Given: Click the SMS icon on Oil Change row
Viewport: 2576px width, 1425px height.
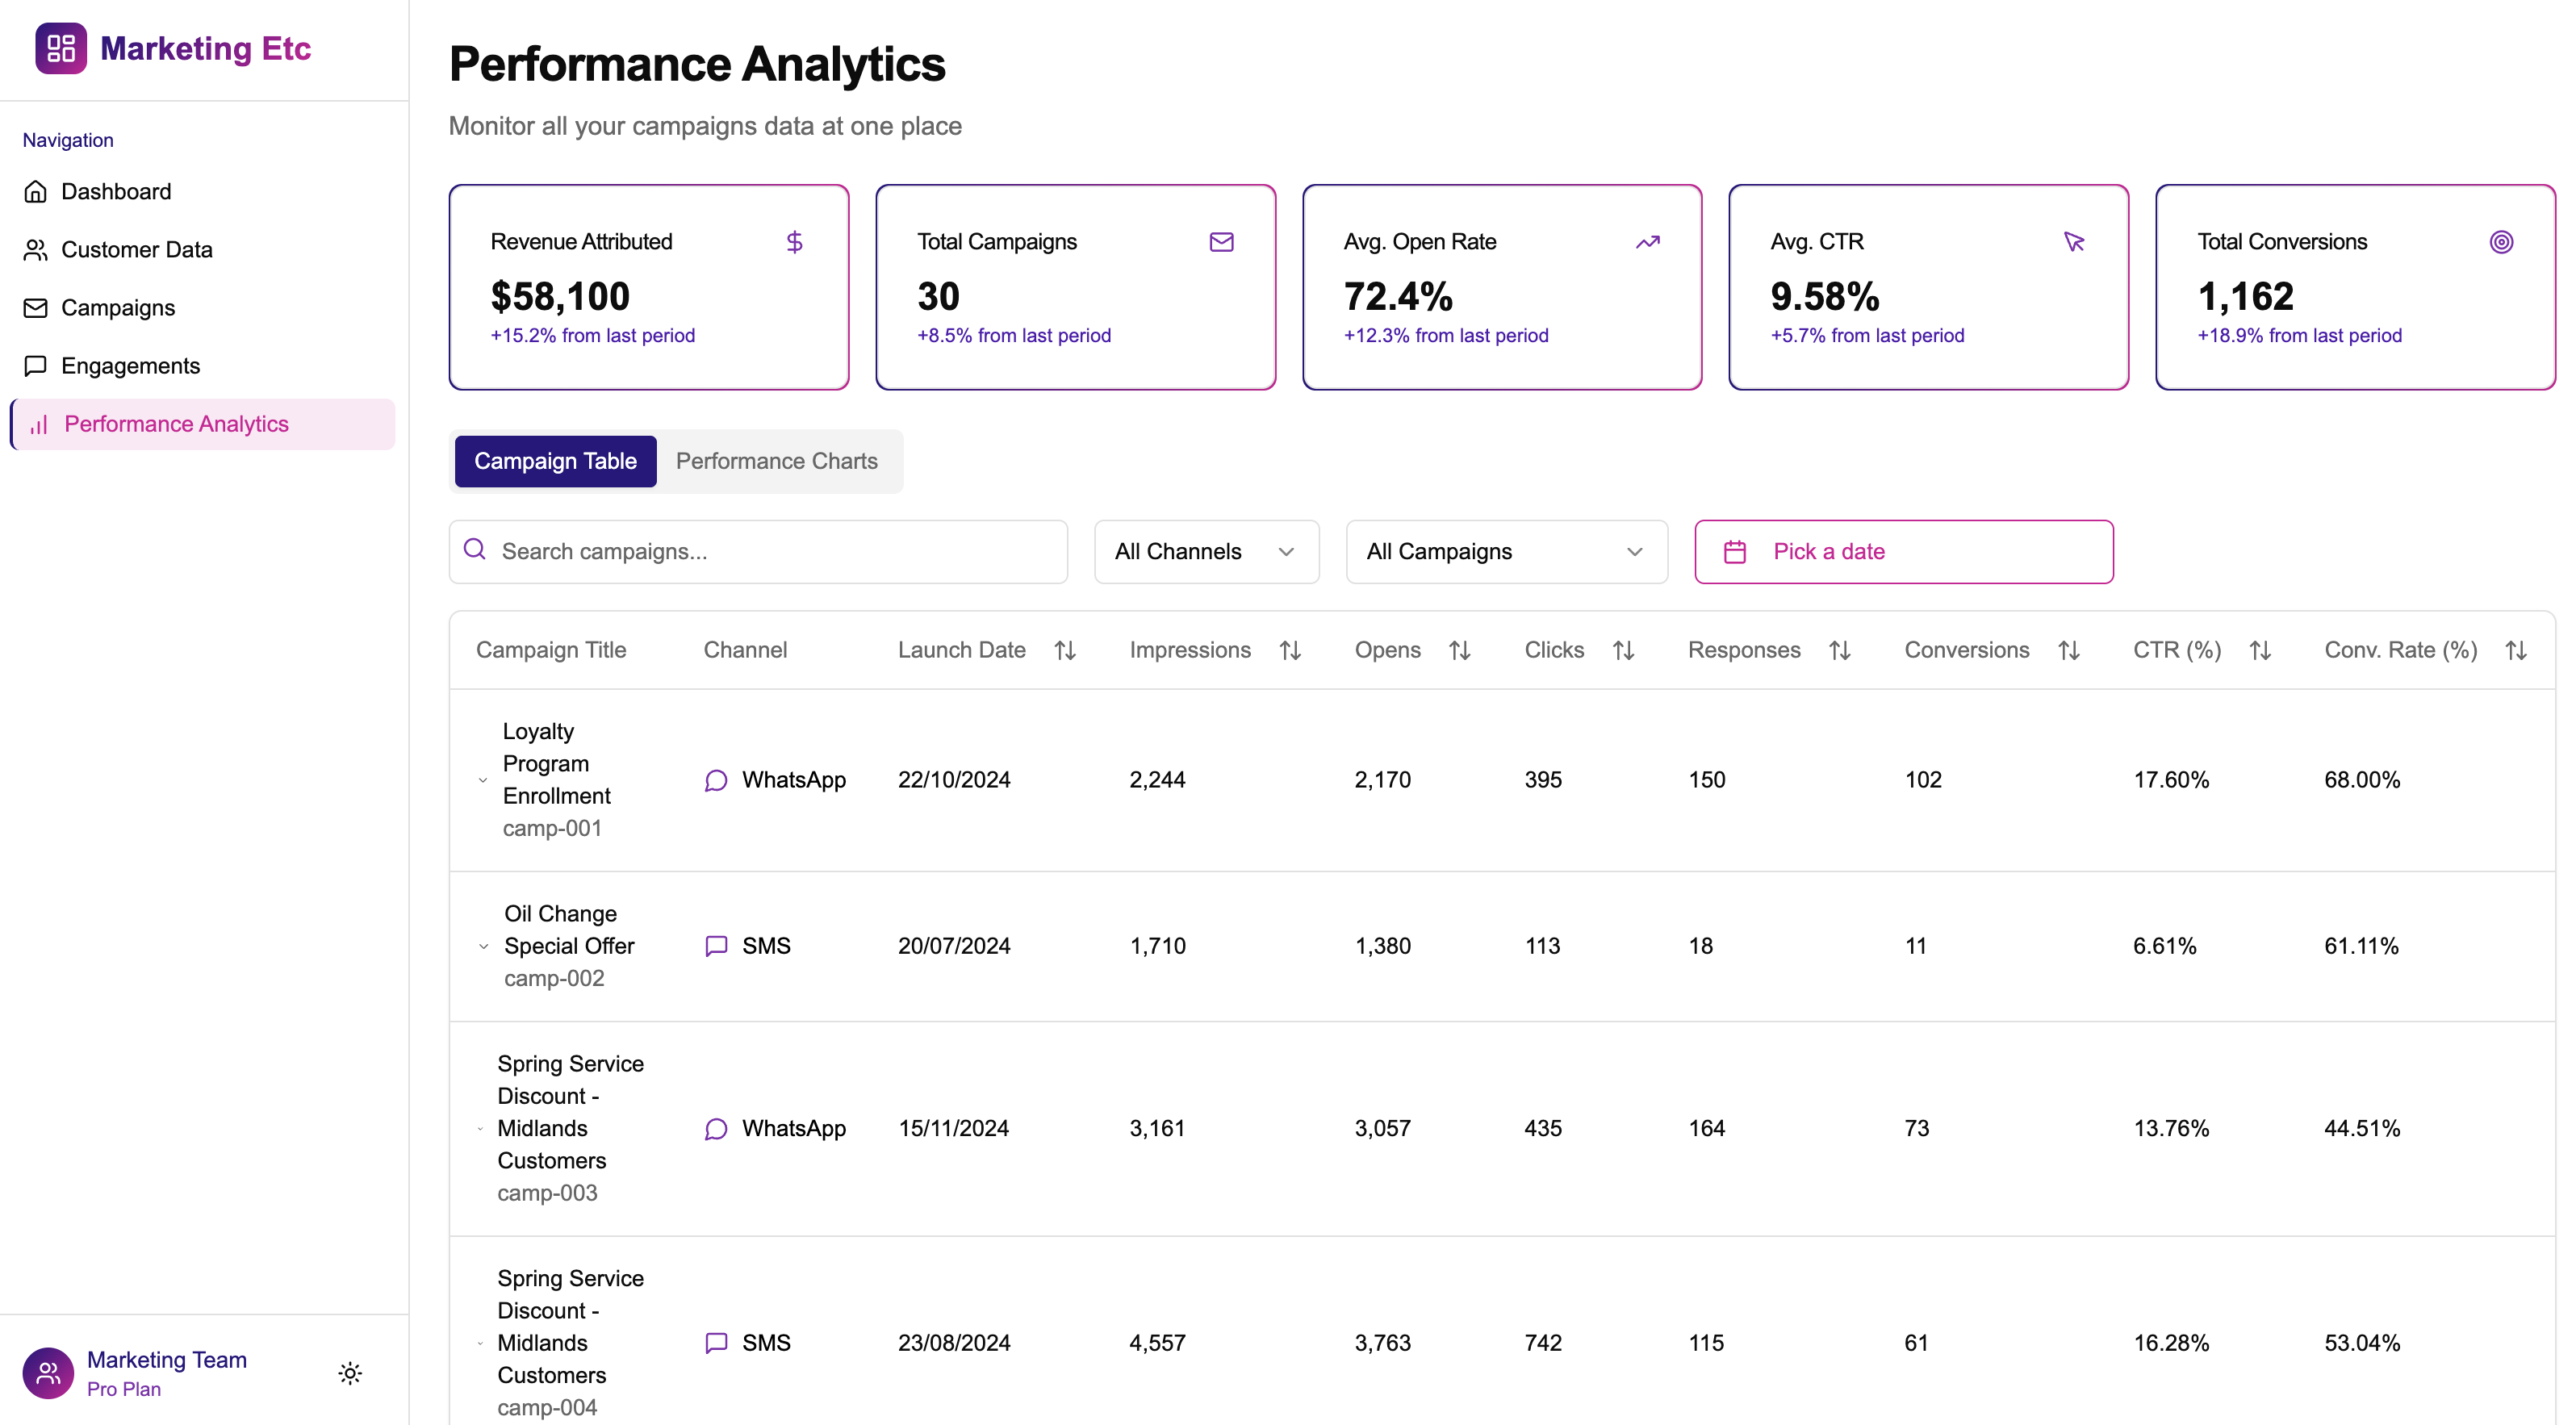Looking at the screenshot, I should pyautogui.click(x=715, y=946).
